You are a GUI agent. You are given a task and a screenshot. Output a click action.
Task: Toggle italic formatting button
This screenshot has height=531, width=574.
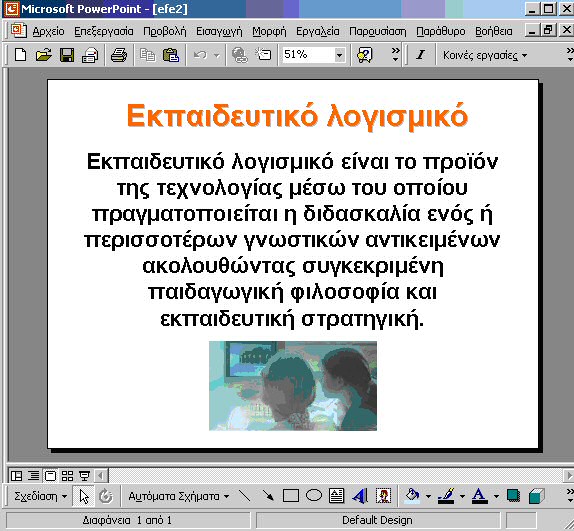pos(420,55)
